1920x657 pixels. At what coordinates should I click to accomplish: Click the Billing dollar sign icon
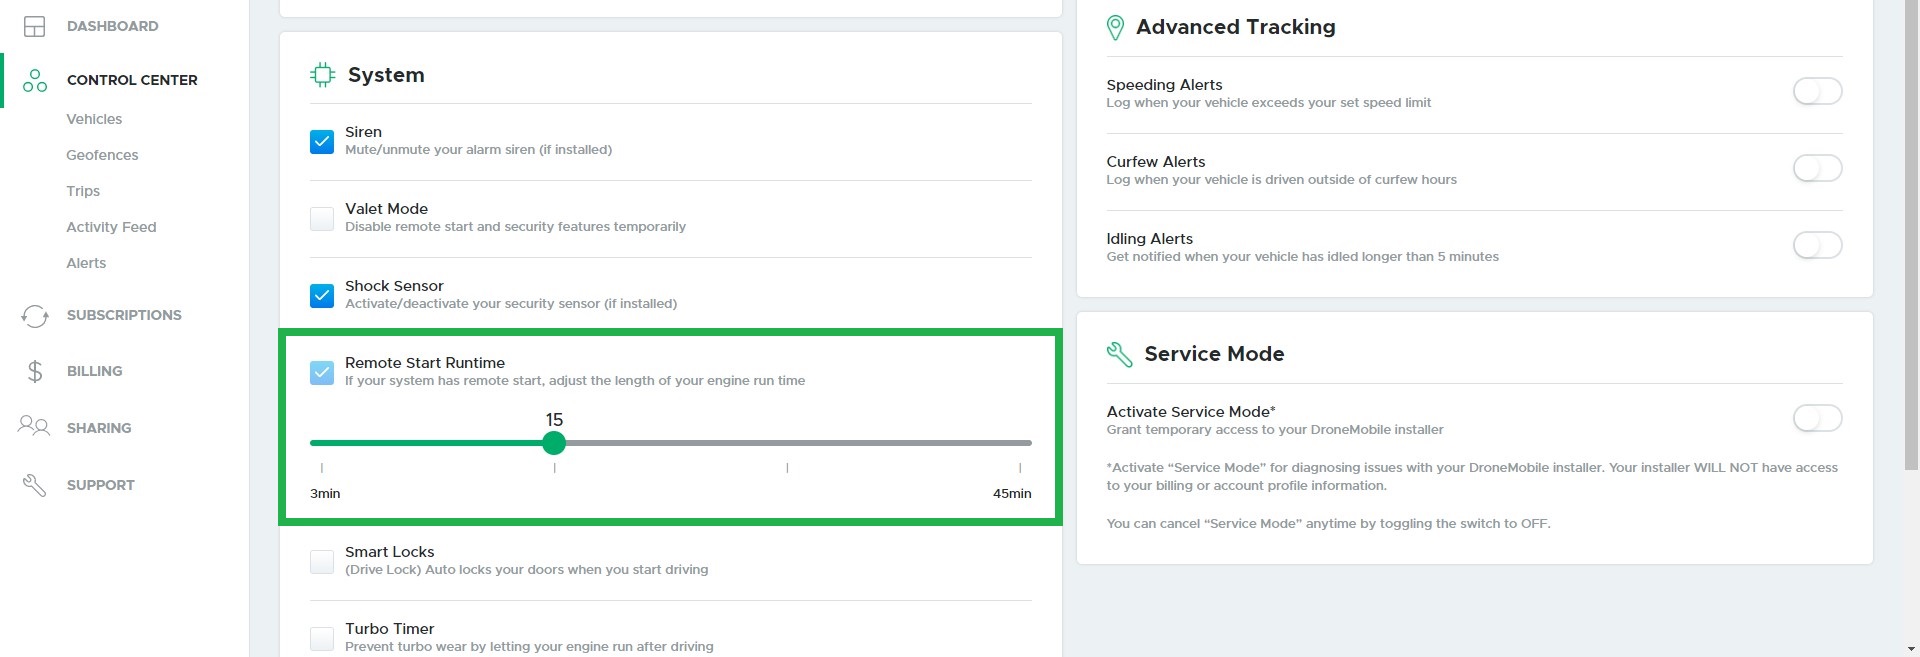[35, 372]
